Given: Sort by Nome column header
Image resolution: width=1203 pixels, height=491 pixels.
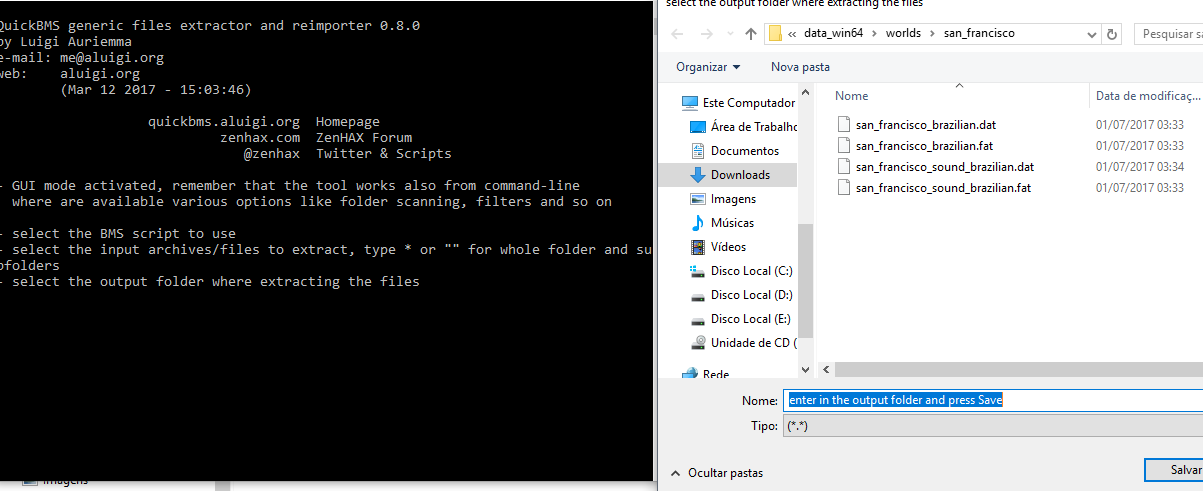Looking at the screenshot, I should pyautogui.click(x=852, y=96).
